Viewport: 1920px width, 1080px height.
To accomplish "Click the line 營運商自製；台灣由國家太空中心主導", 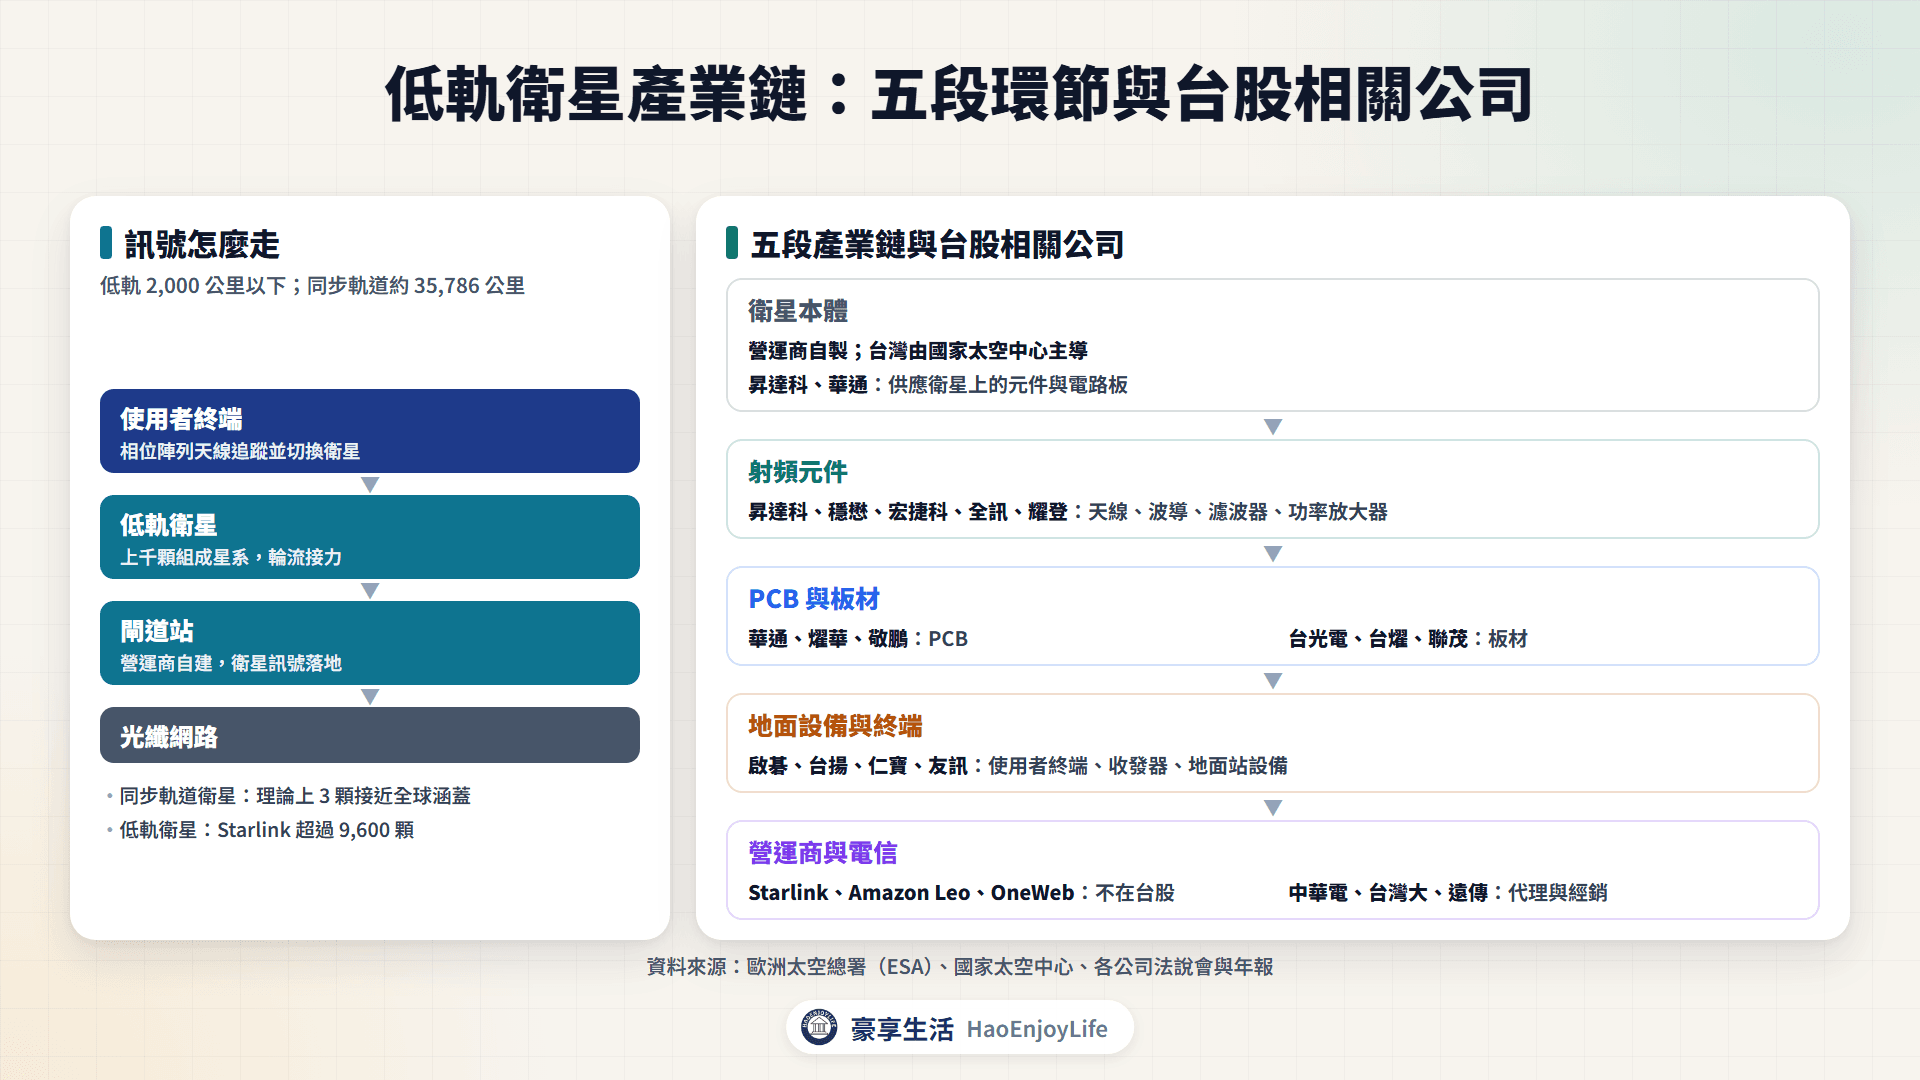I will [x=918, y=351].
